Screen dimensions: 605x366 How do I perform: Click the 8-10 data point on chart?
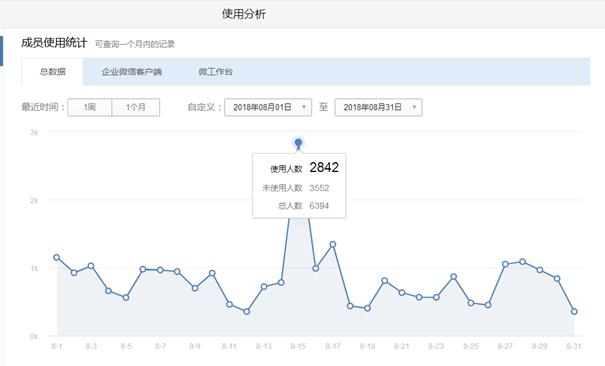click(x=212, y=273)
